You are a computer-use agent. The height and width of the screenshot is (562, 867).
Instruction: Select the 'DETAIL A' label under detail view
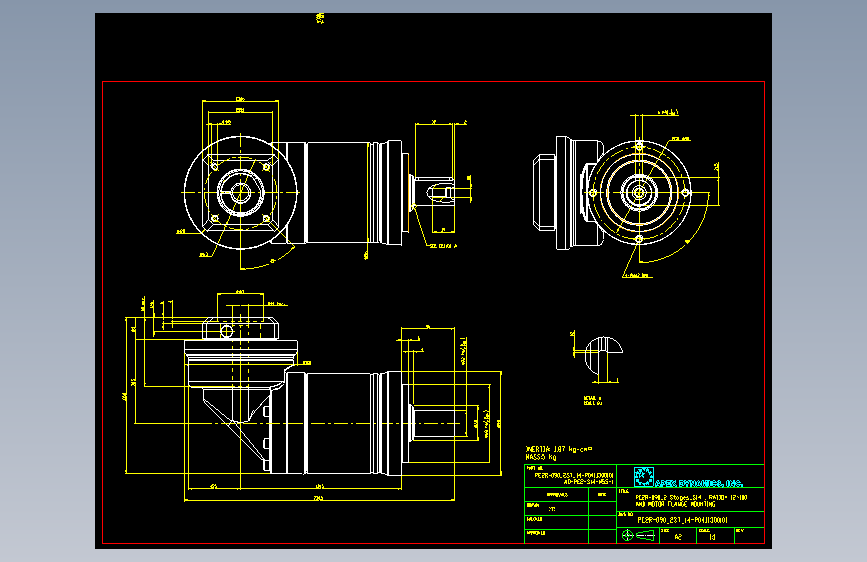592,398
